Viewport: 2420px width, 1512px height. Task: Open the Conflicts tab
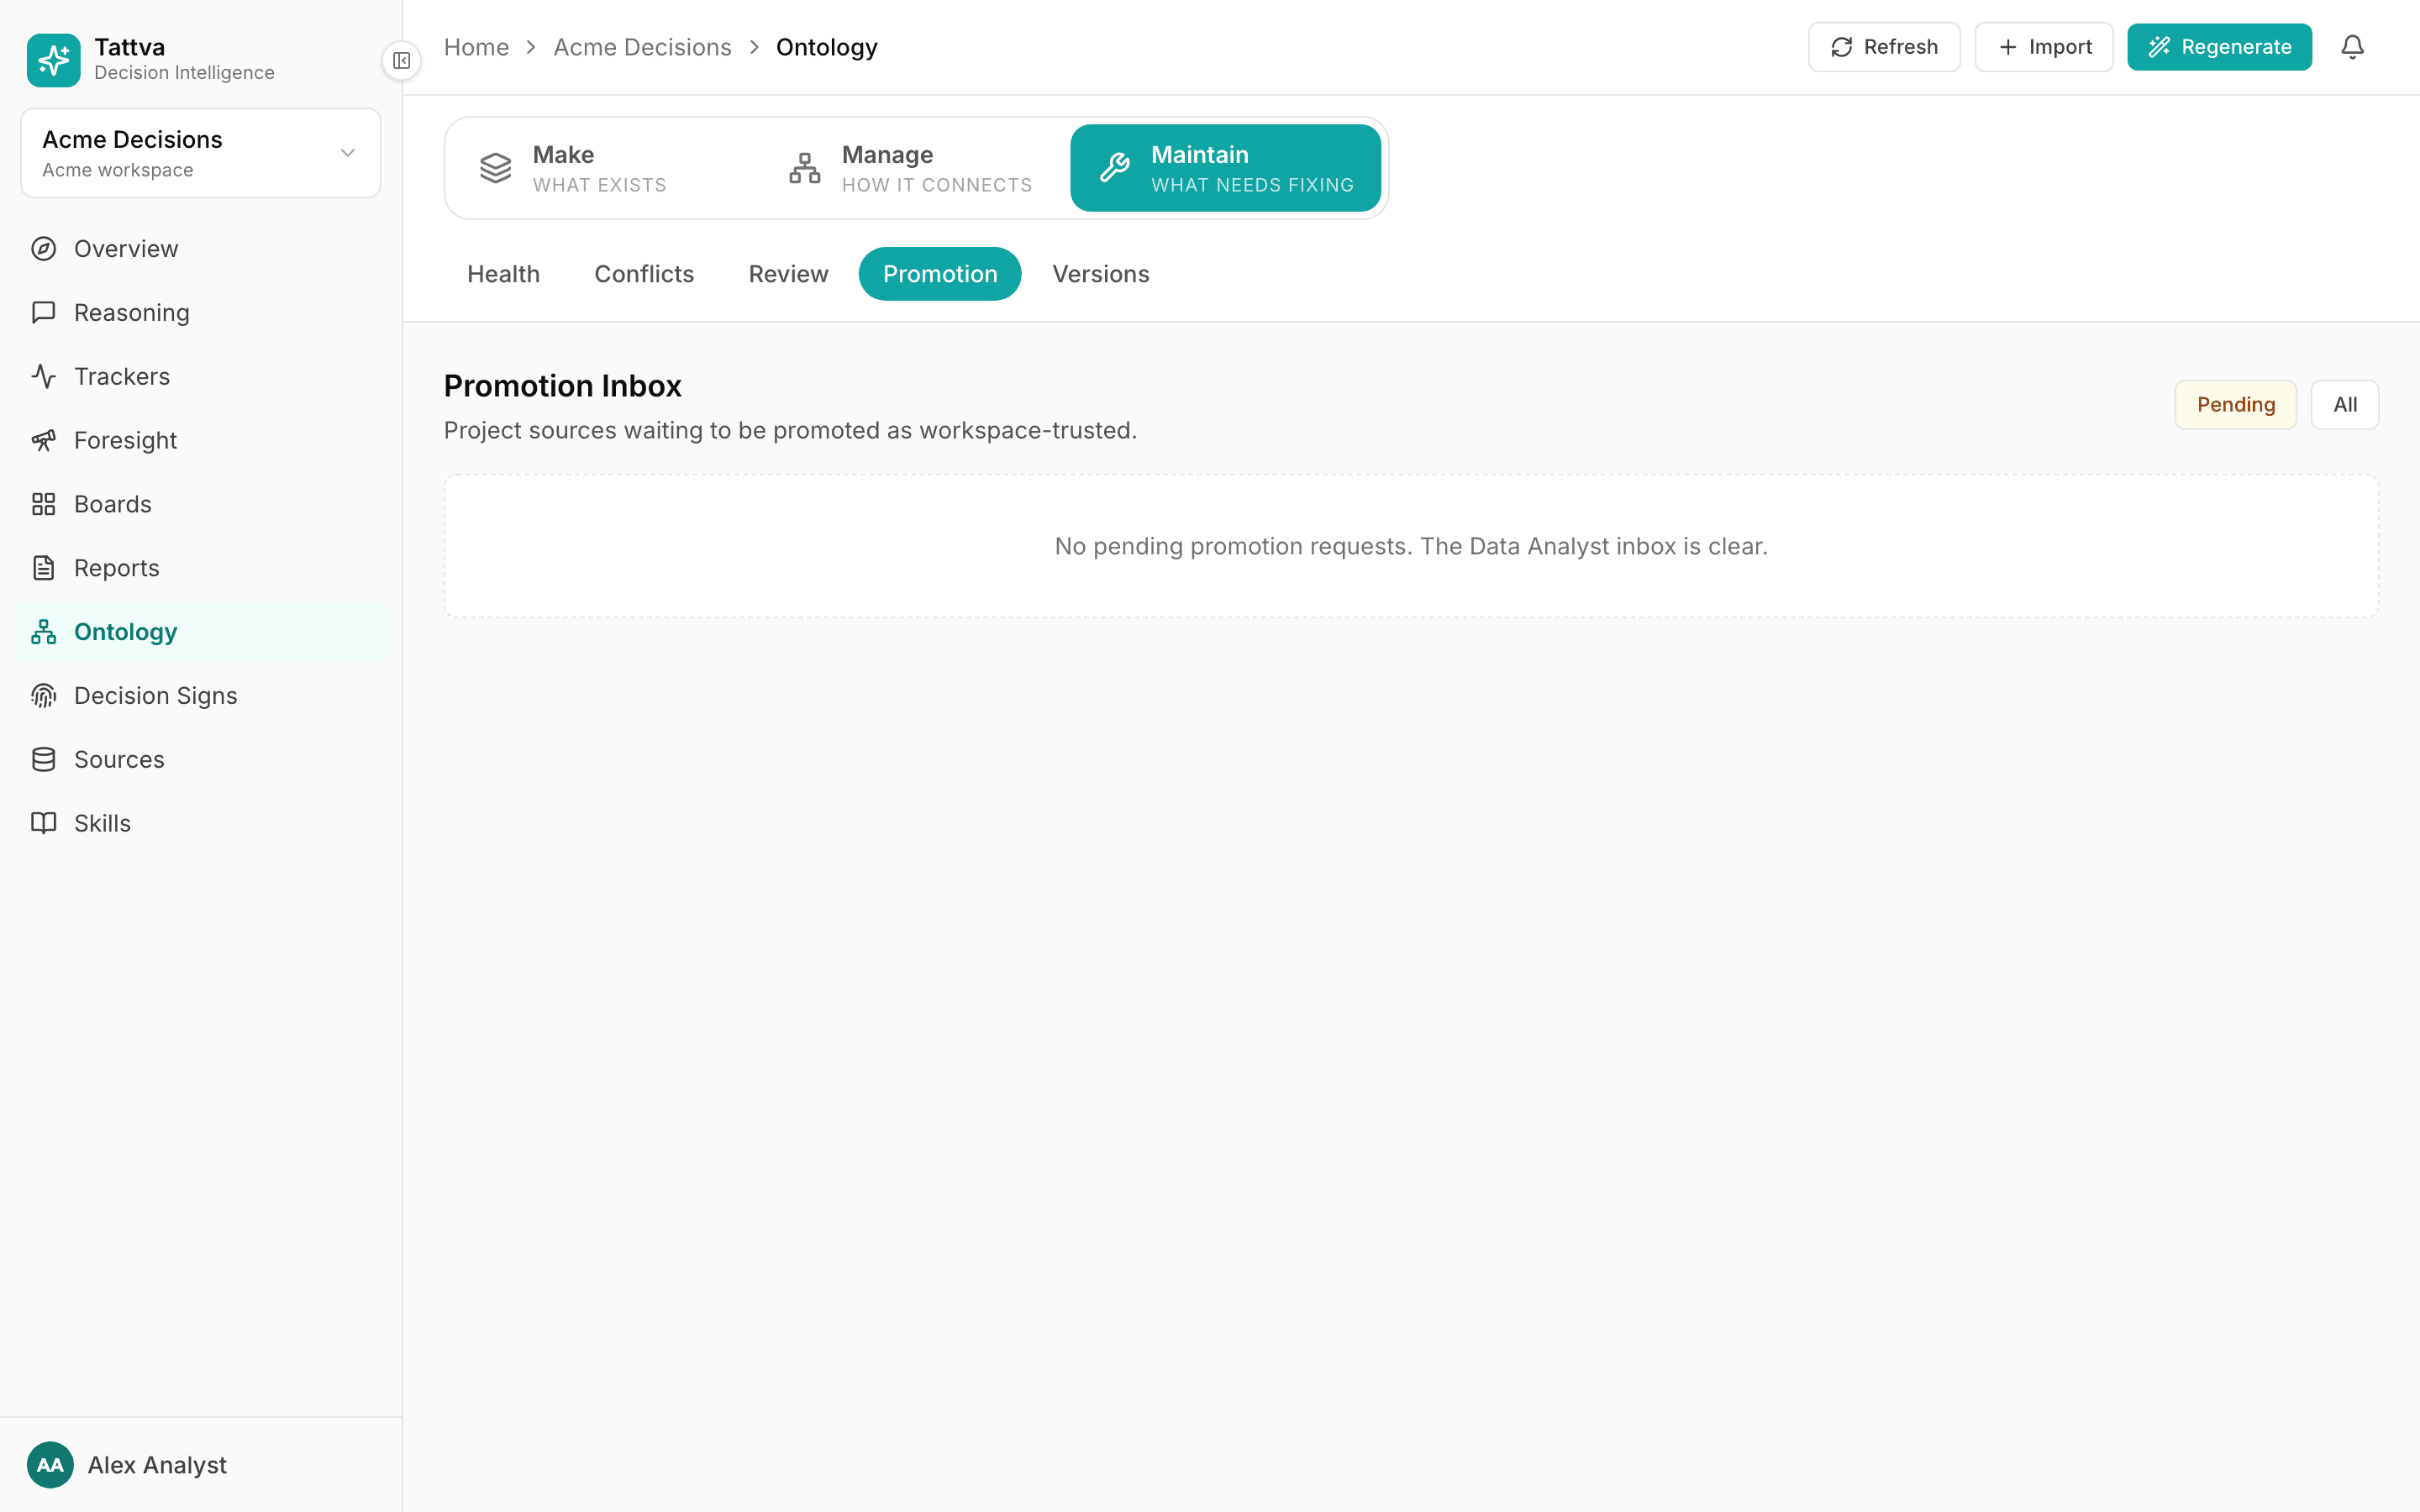tap(644, 274)
